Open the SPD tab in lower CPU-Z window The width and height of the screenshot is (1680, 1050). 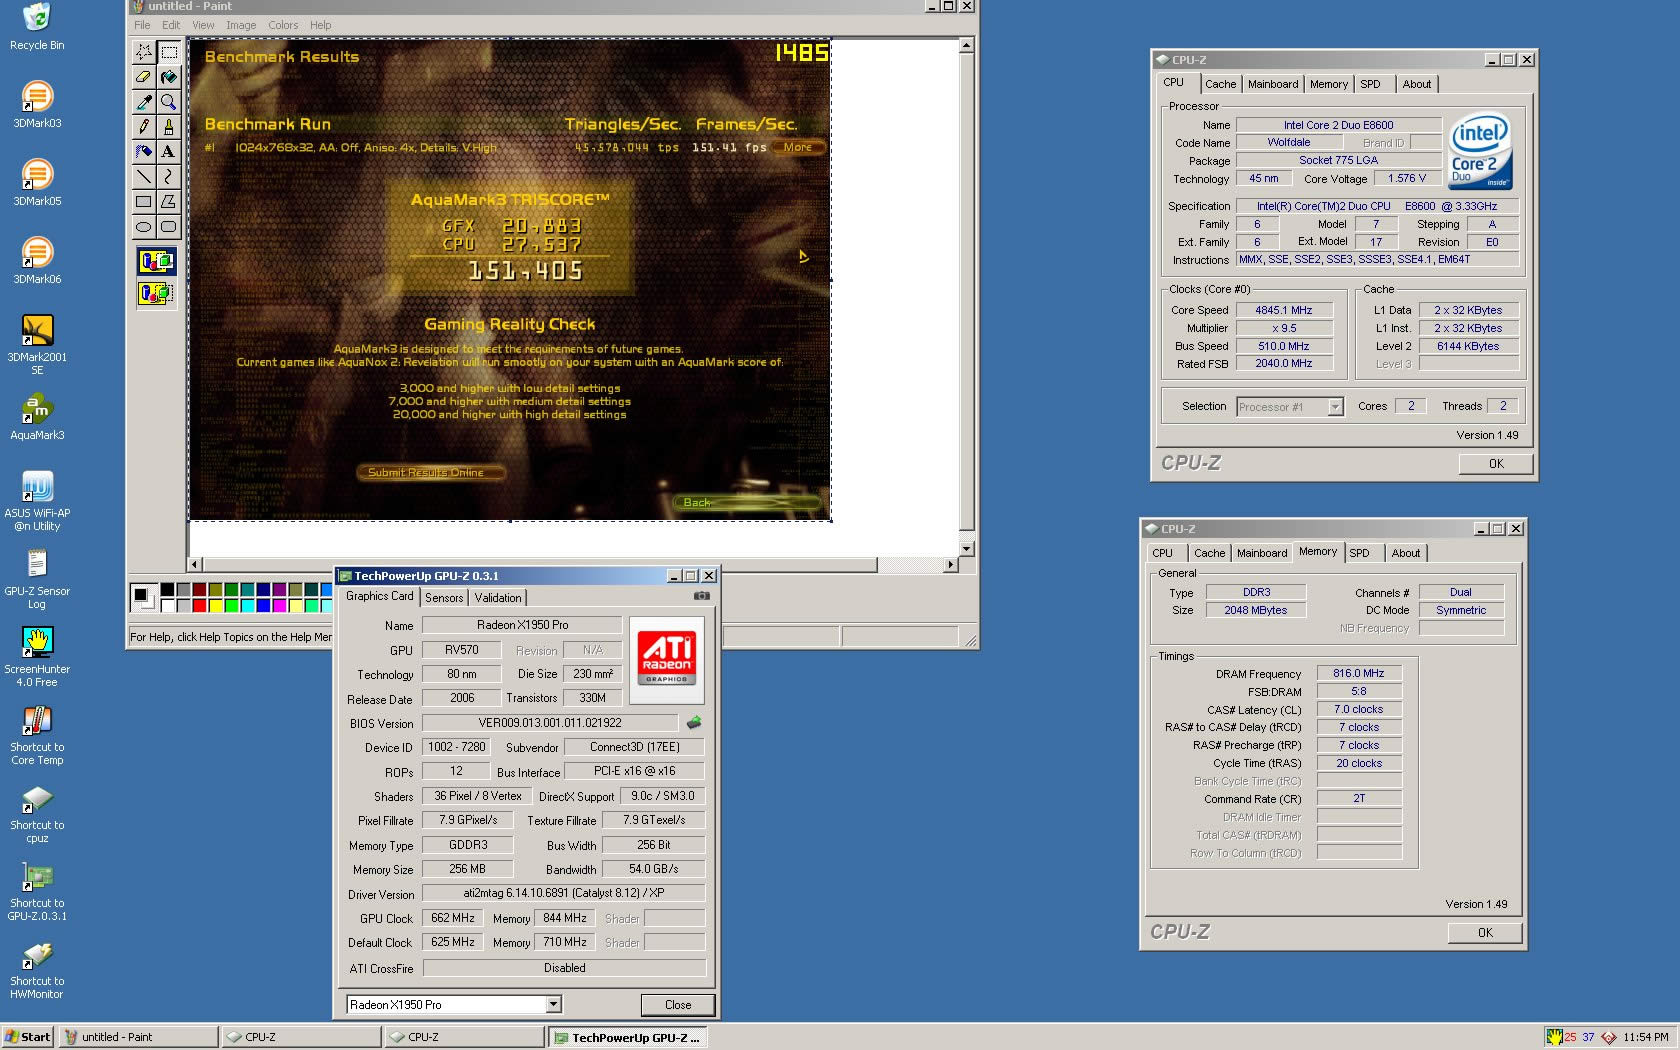(1359, 553)
